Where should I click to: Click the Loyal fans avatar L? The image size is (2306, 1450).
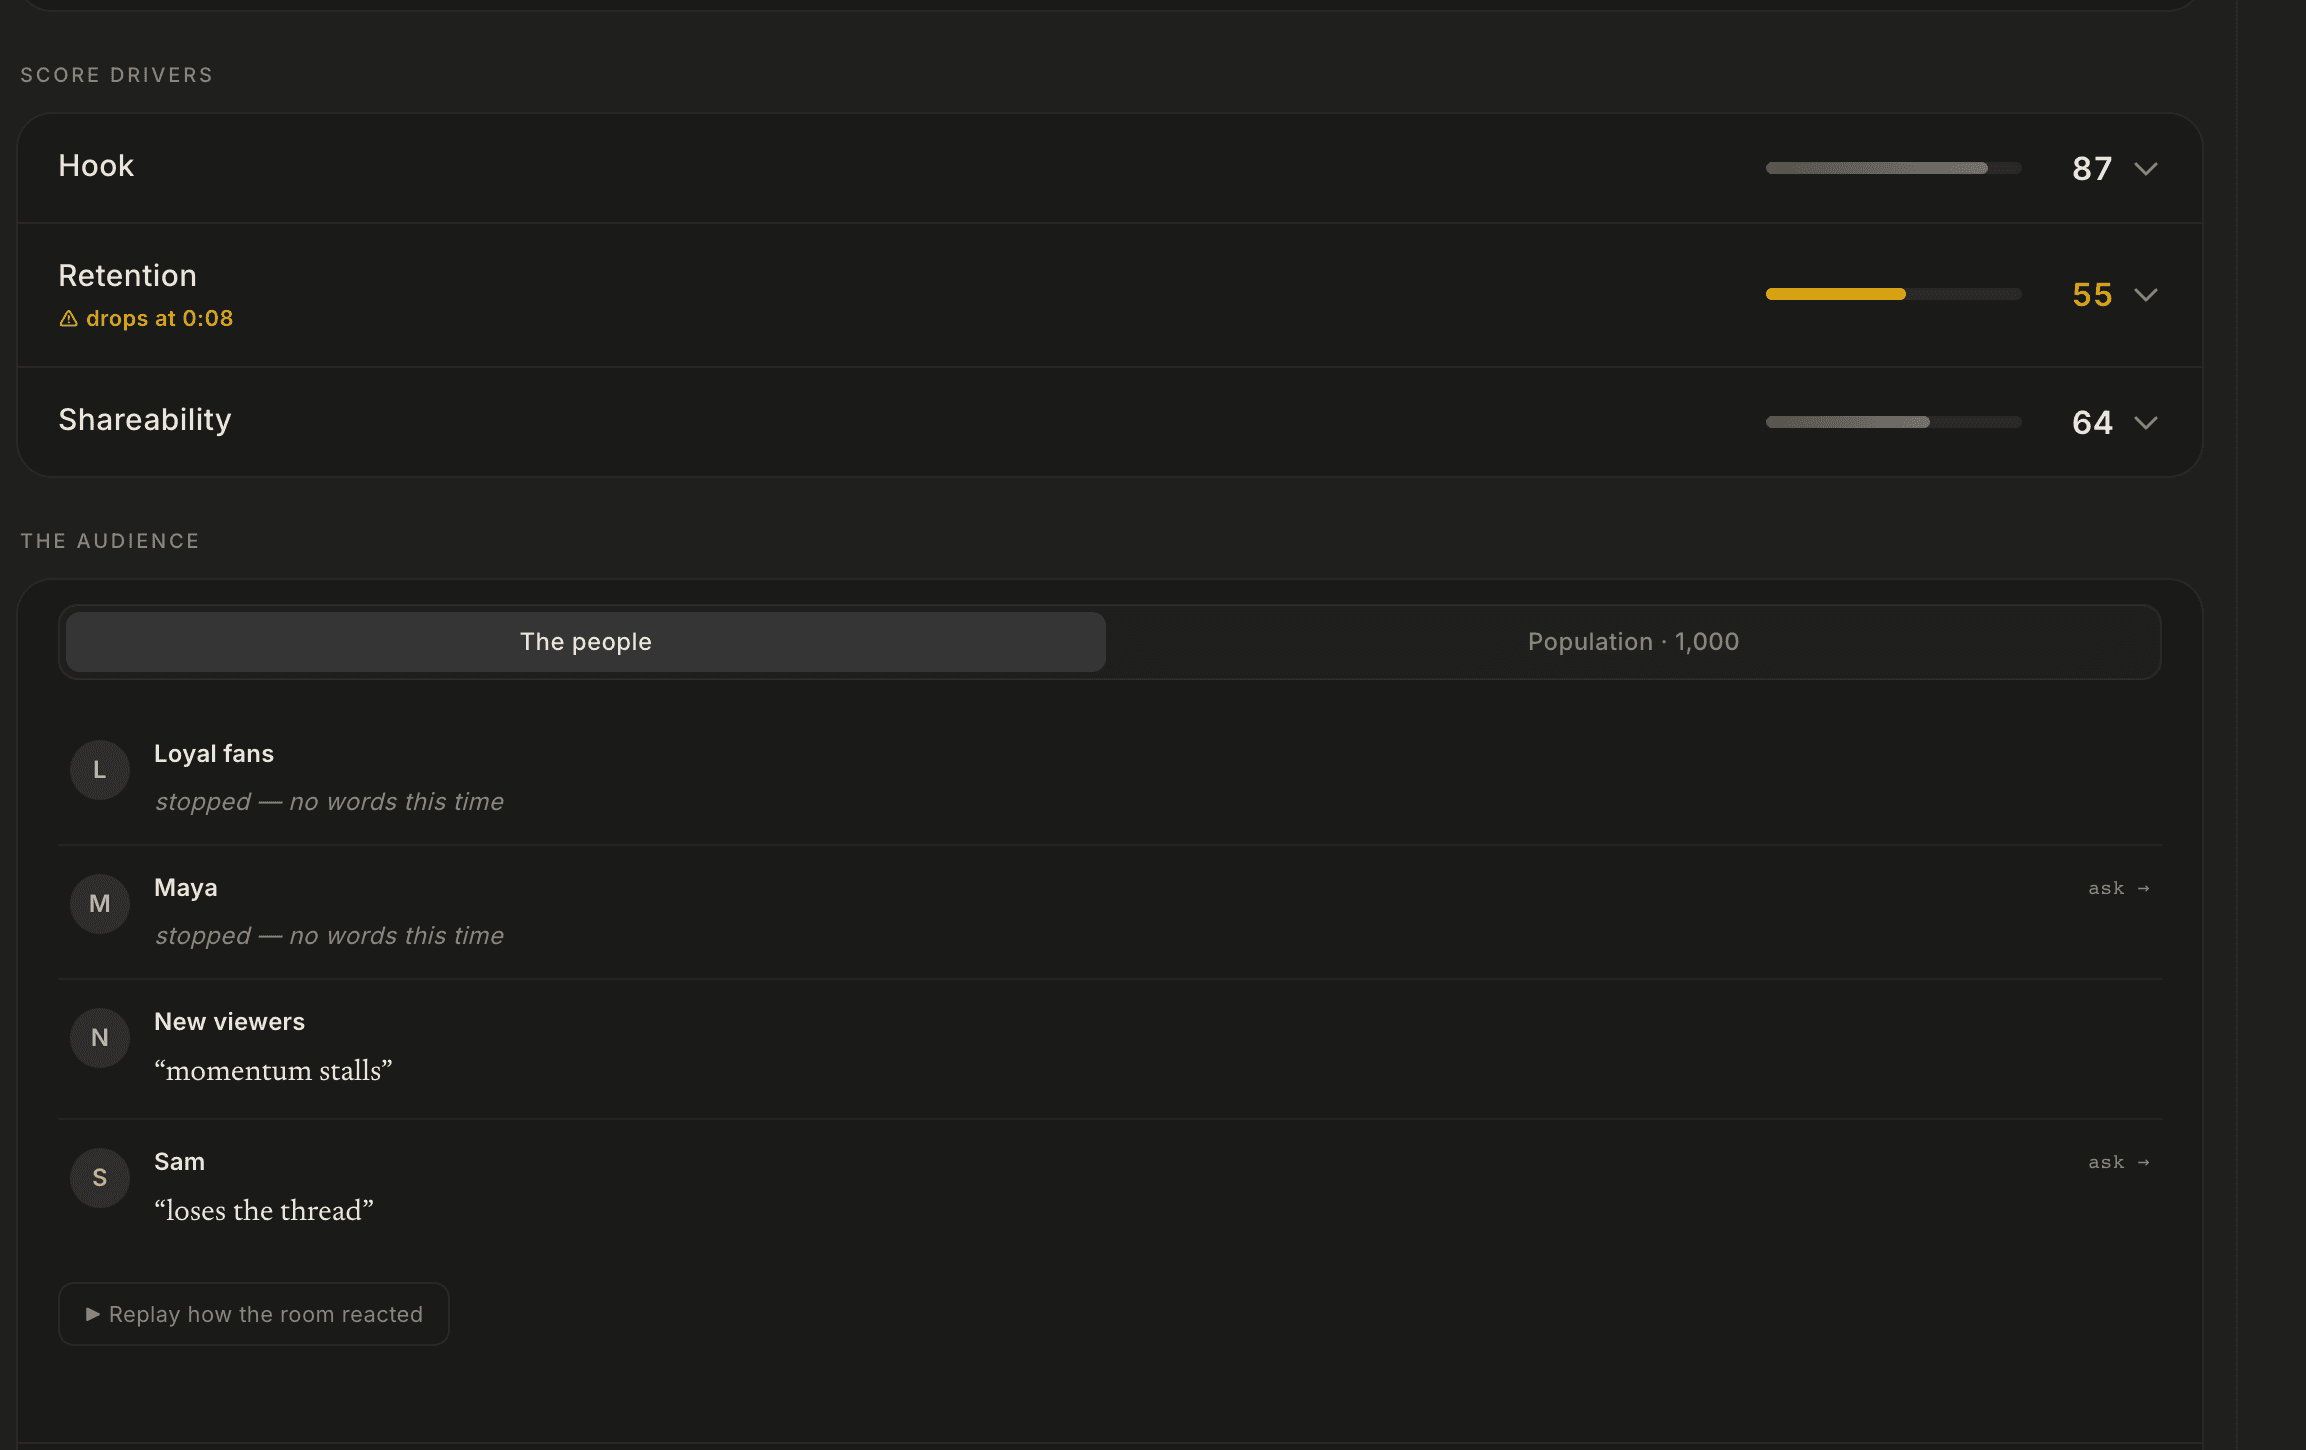pos(100,770)
